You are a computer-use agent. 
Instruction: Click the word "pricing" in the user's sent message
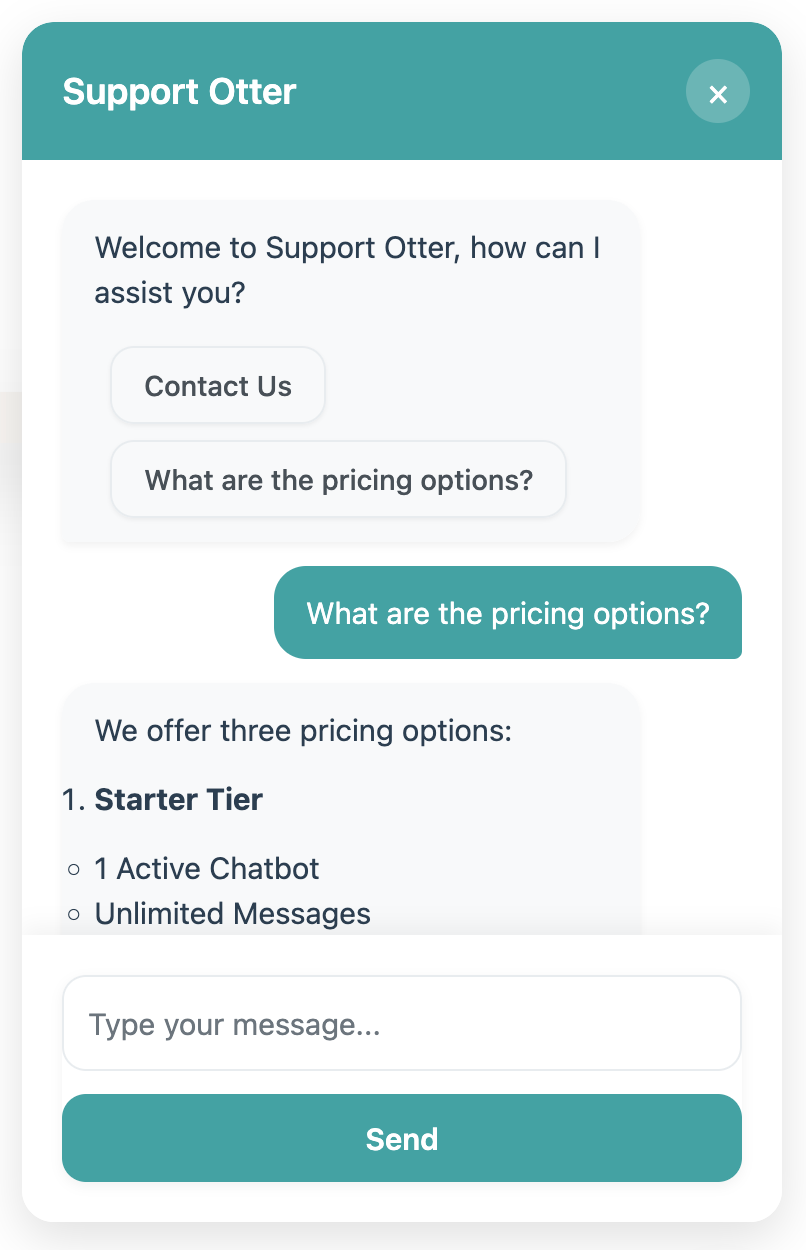539,613
